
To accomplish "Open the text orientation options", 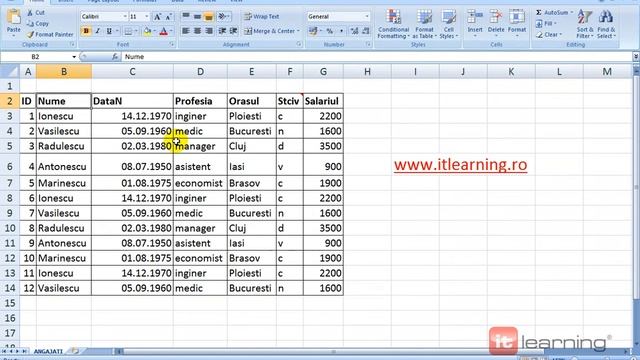I will (x=223, y=16).
